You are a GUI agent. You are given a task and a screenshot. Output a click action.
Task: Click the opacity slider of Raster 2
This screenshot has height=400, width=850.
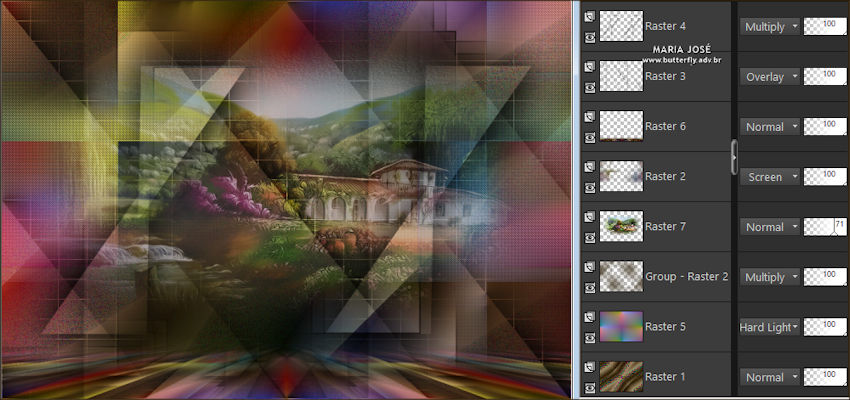825,177
